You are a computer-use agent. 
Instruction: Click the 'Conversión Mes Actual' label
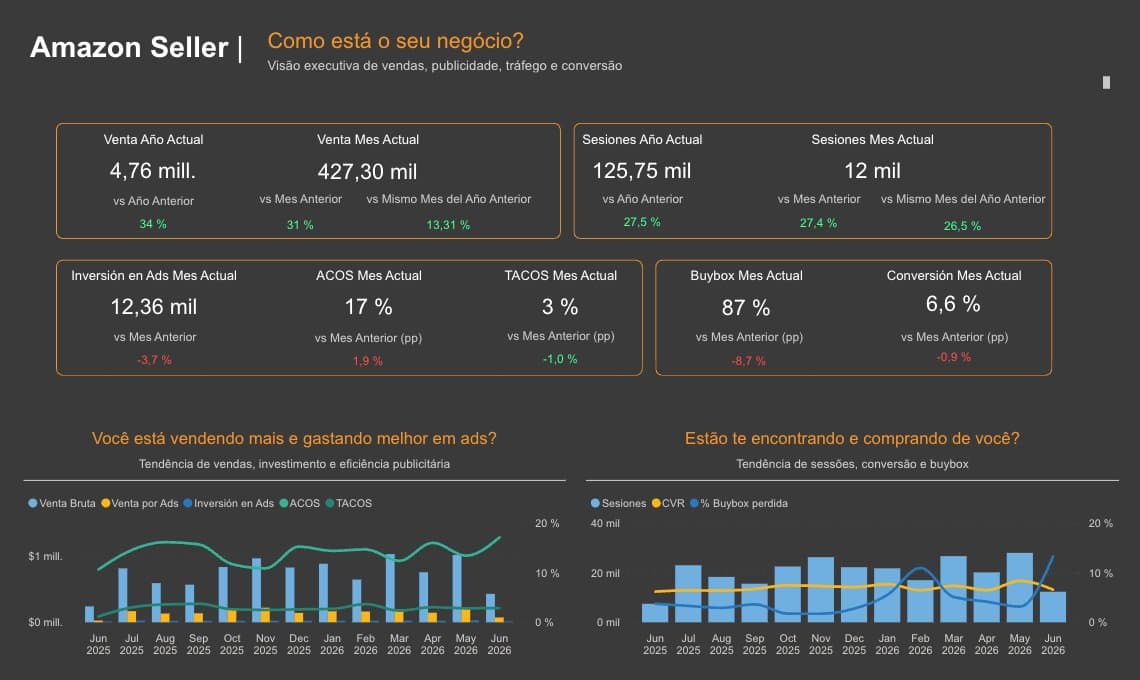954,276
